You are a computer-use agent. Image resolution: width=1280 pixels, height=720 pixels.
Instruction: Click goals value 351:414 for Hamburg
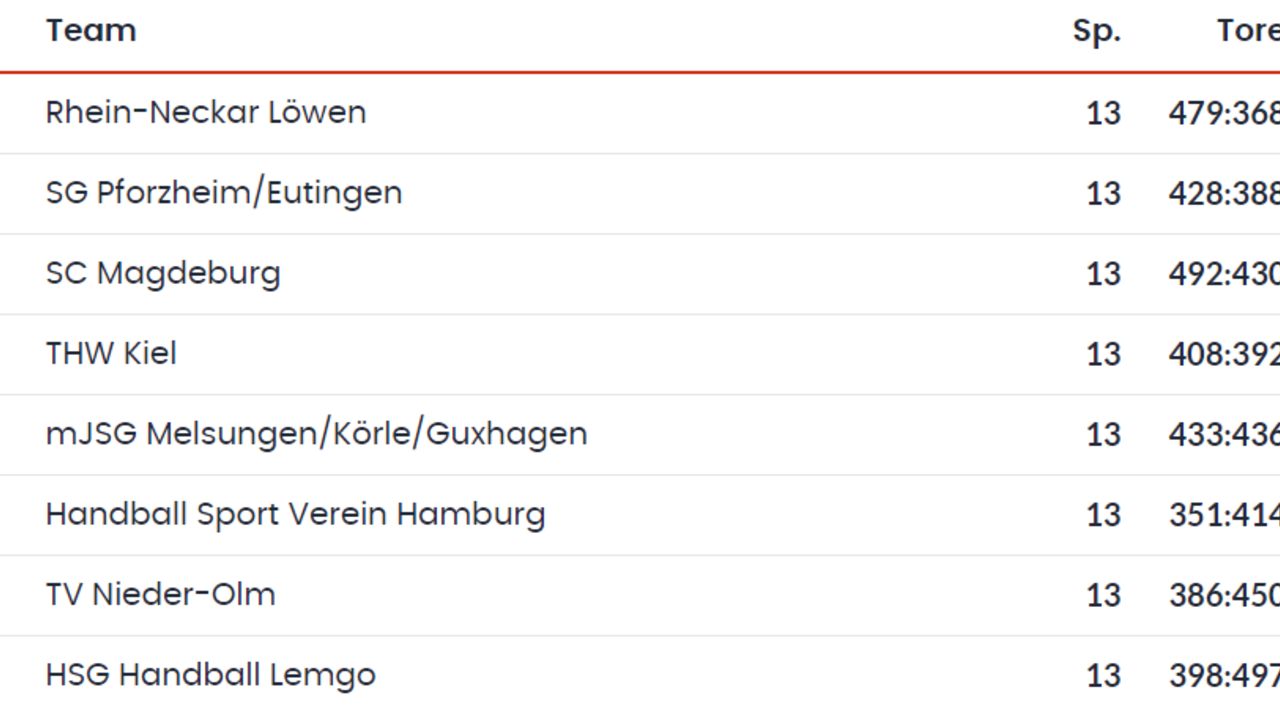[1224, 515]
